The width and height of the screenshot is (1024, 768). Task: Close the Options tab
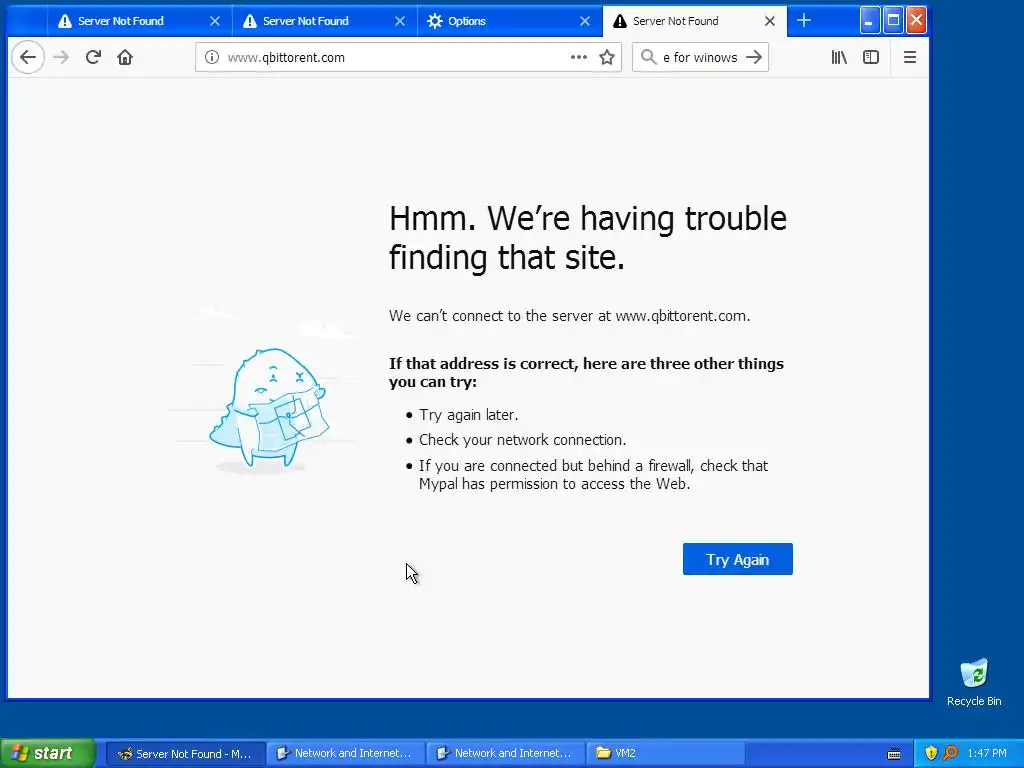pos(585,21)
